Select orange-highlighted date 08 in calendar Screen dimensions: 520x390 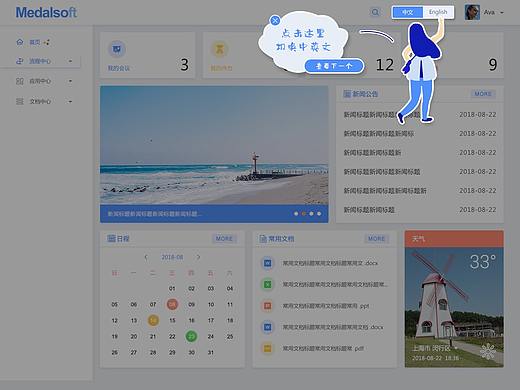172,304
